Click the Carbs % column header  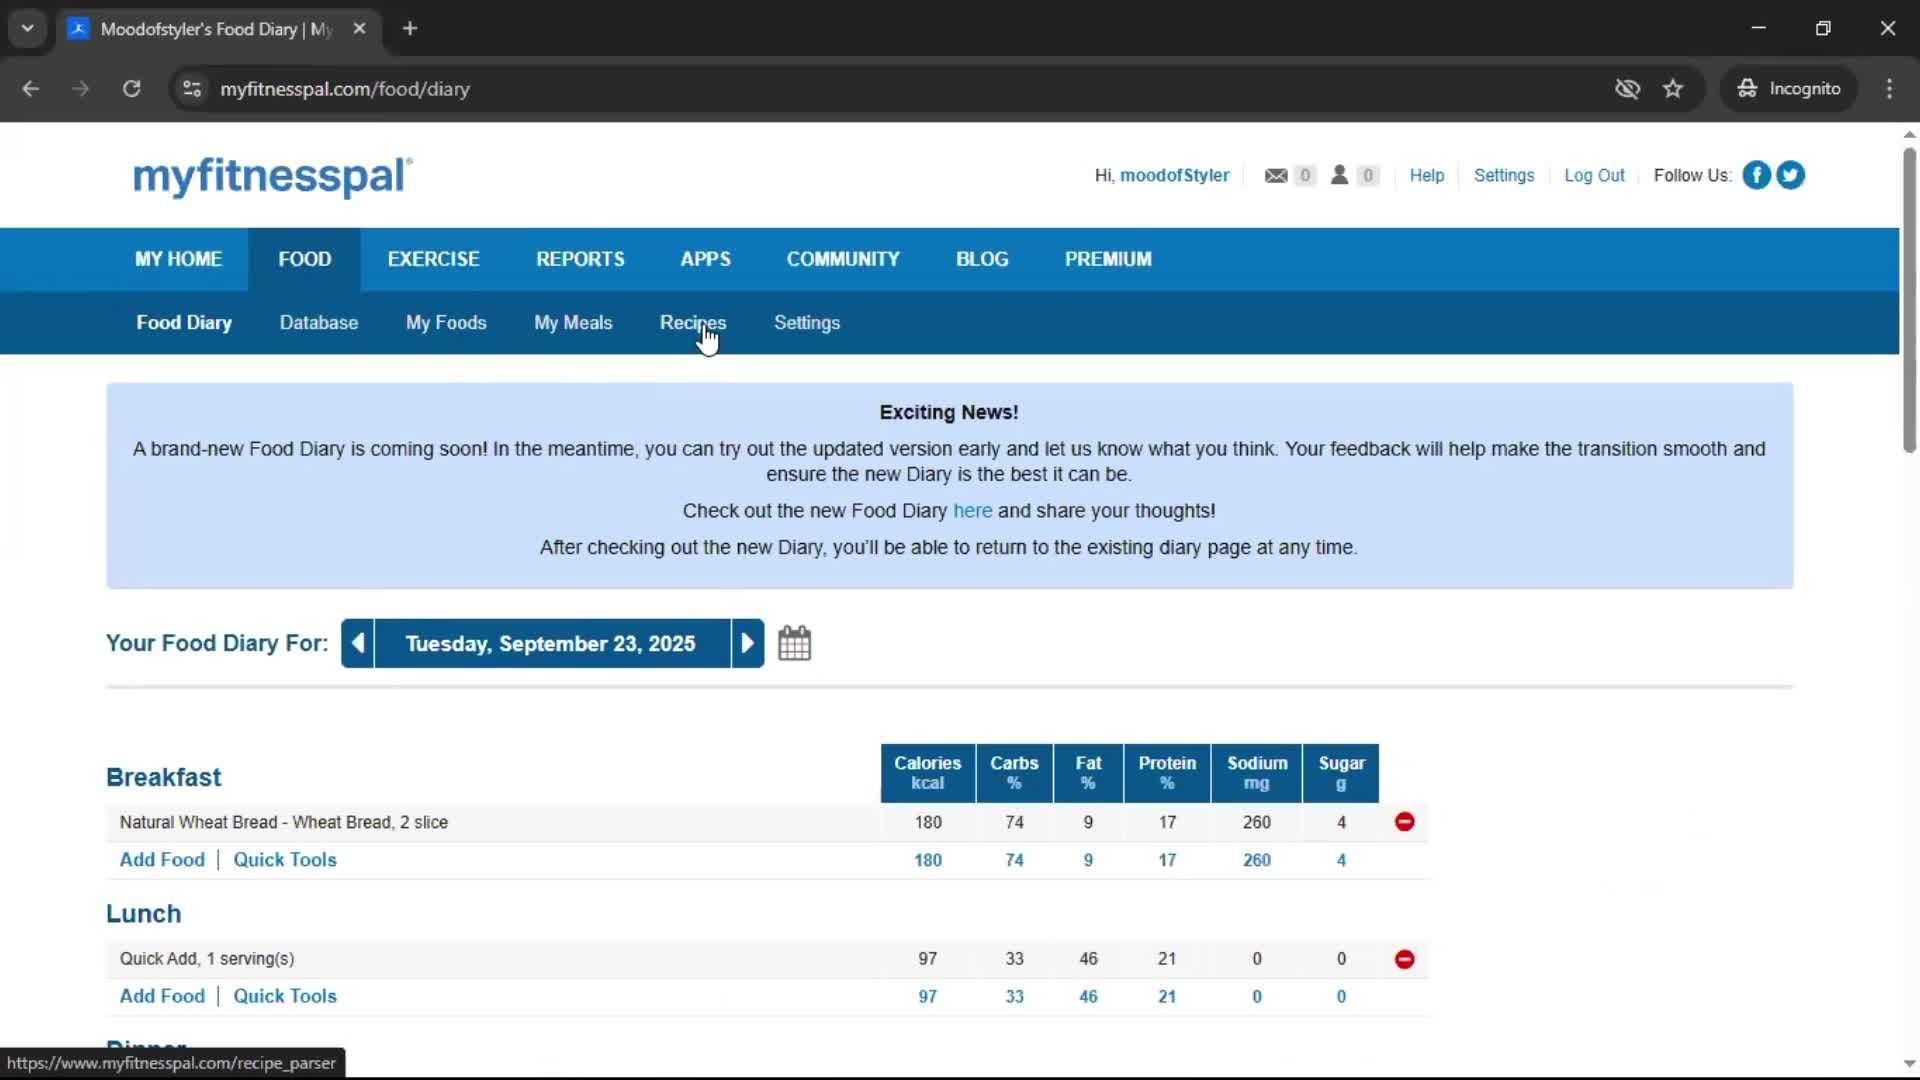click(x=1014, y=773)
